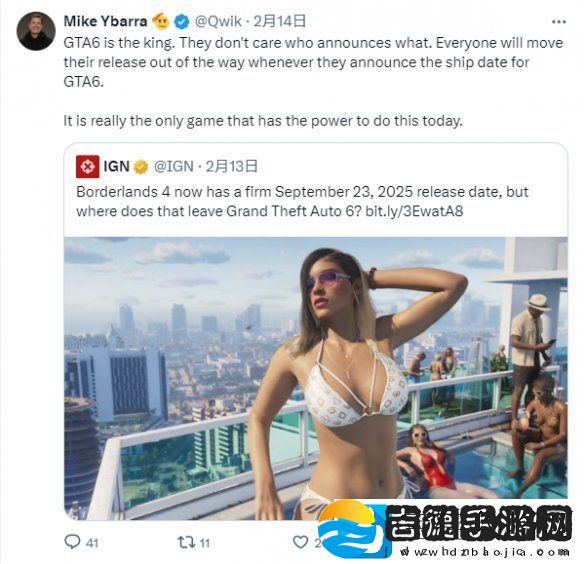Click the gold verified badge next to IGN
The width and height of the screenshot is (584, 564).
pos(141,167)
